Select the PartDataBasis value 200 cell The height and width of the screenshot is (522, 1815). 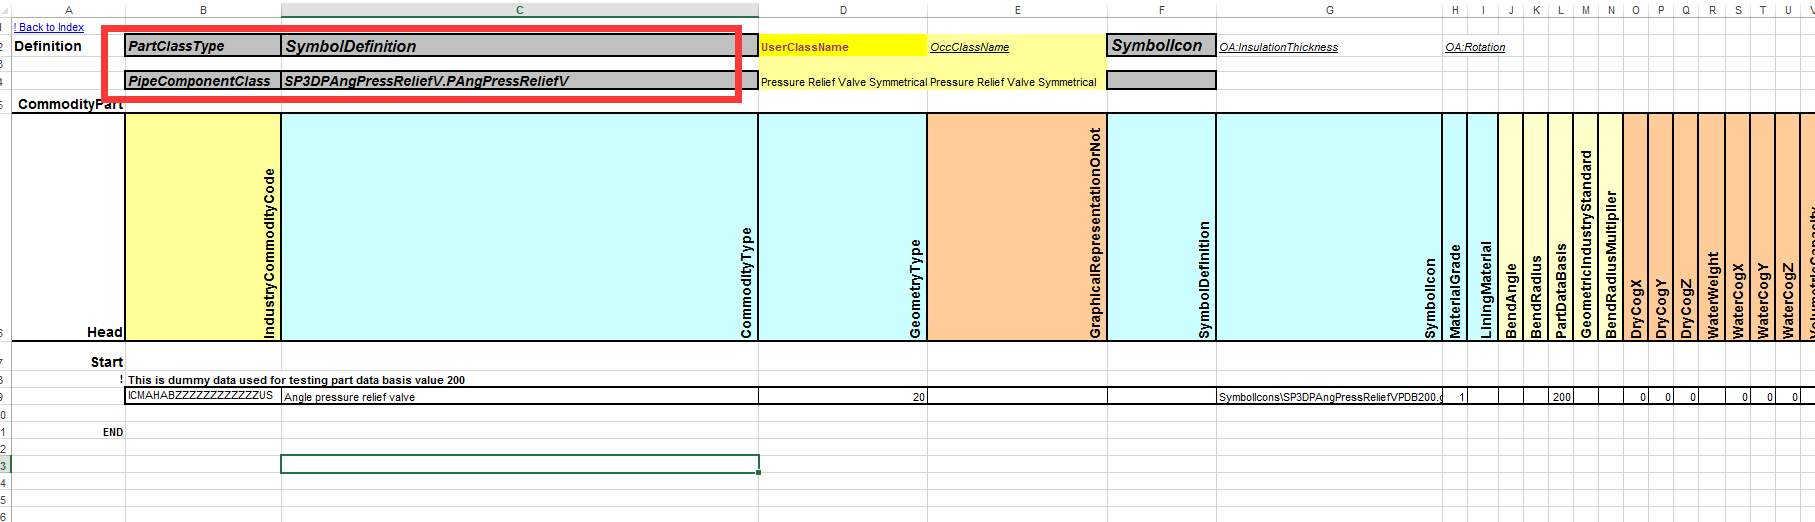(1560, 396)
